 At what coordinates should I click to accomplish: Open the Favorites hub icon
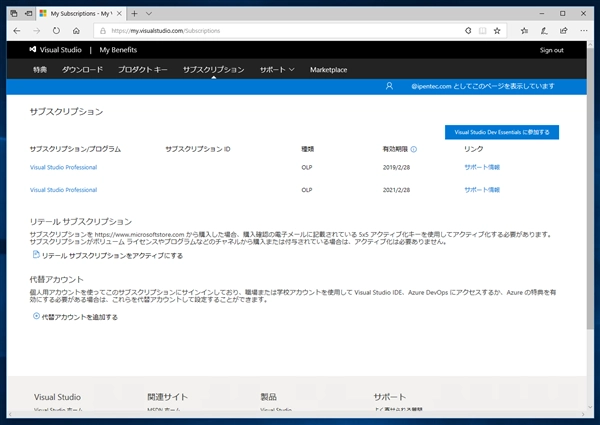pos(524,31)
